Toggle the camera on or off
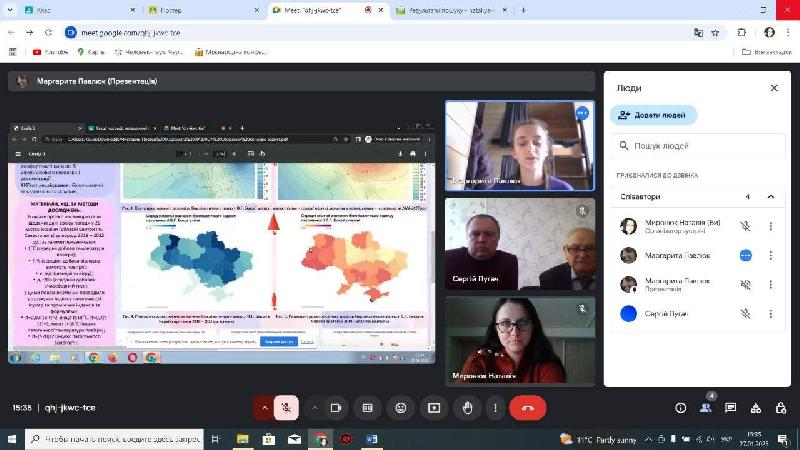The image size is (800, 450). tap(336, 408)
